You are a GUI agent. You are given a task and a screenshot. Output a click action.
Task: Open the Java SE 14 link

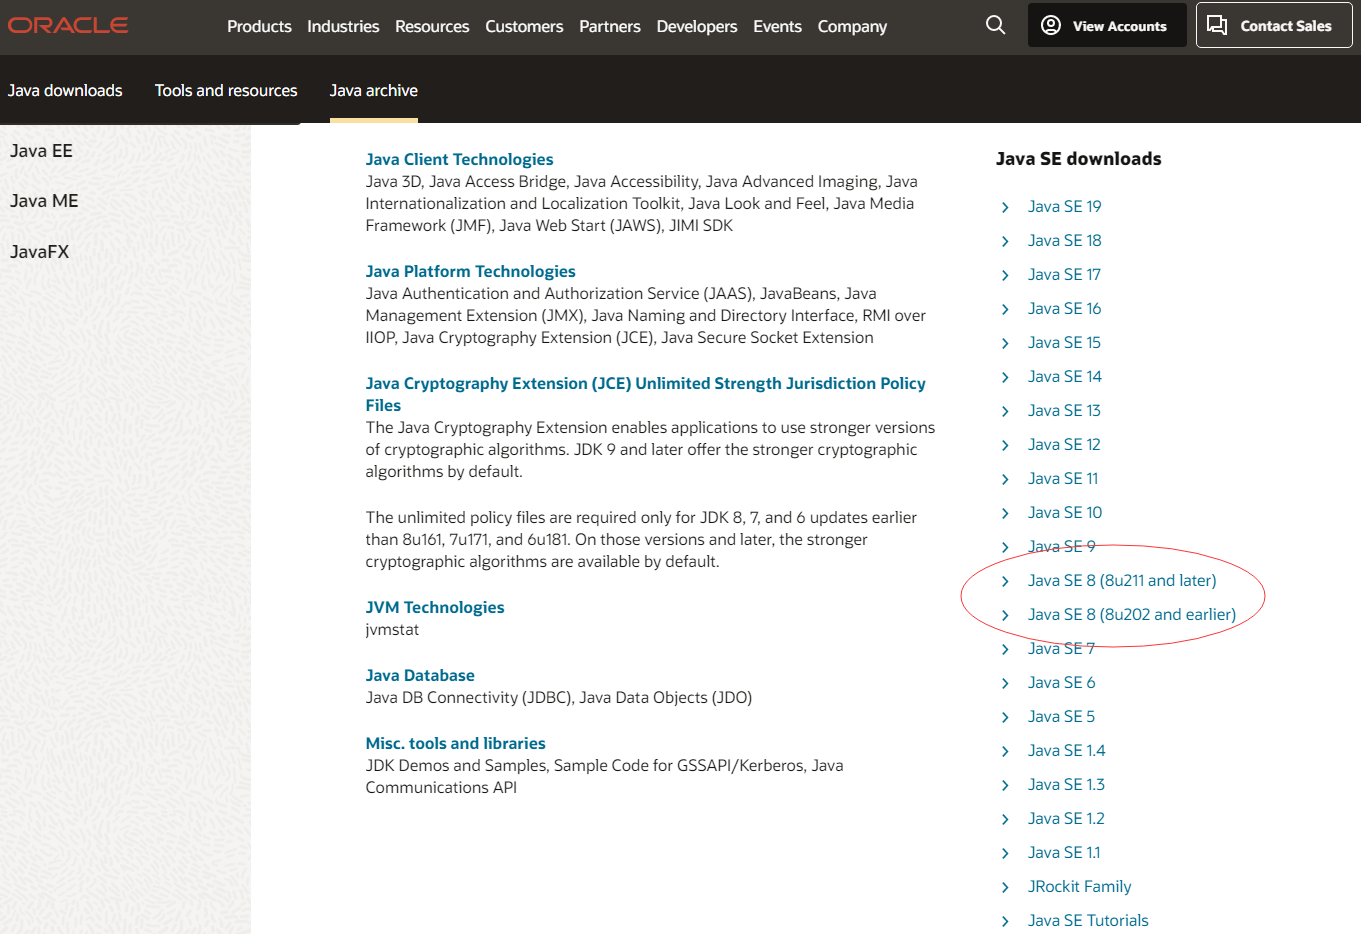coord(1064,376)
